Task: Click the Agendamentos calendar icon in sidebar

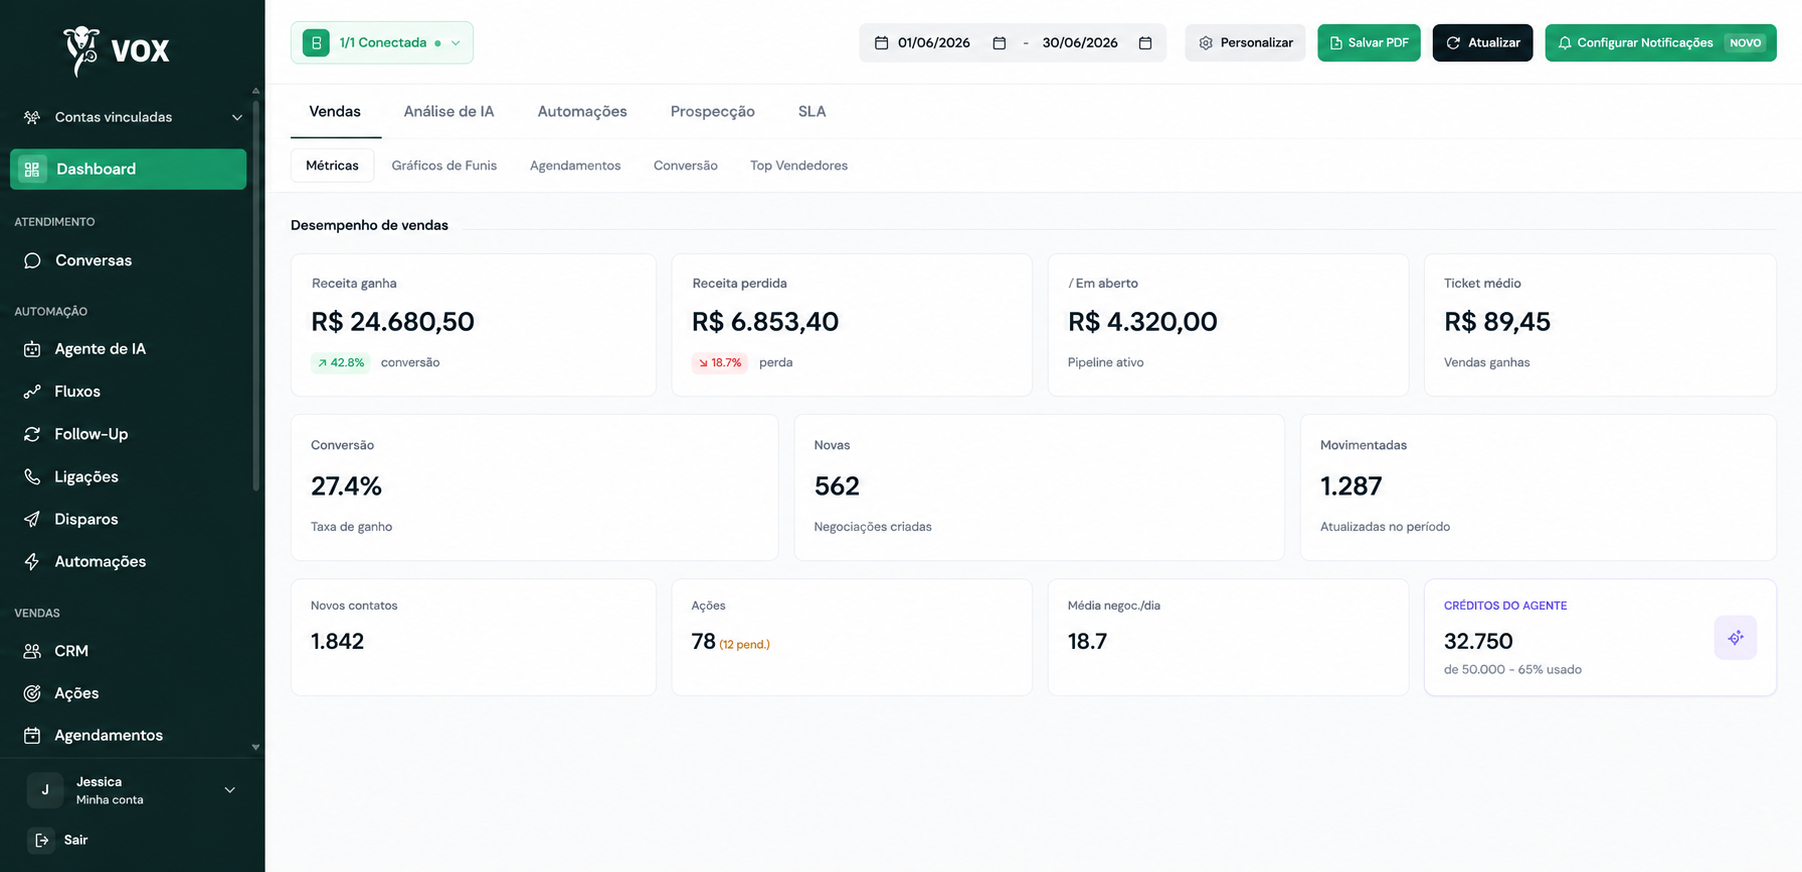Action: pos(32,735)
